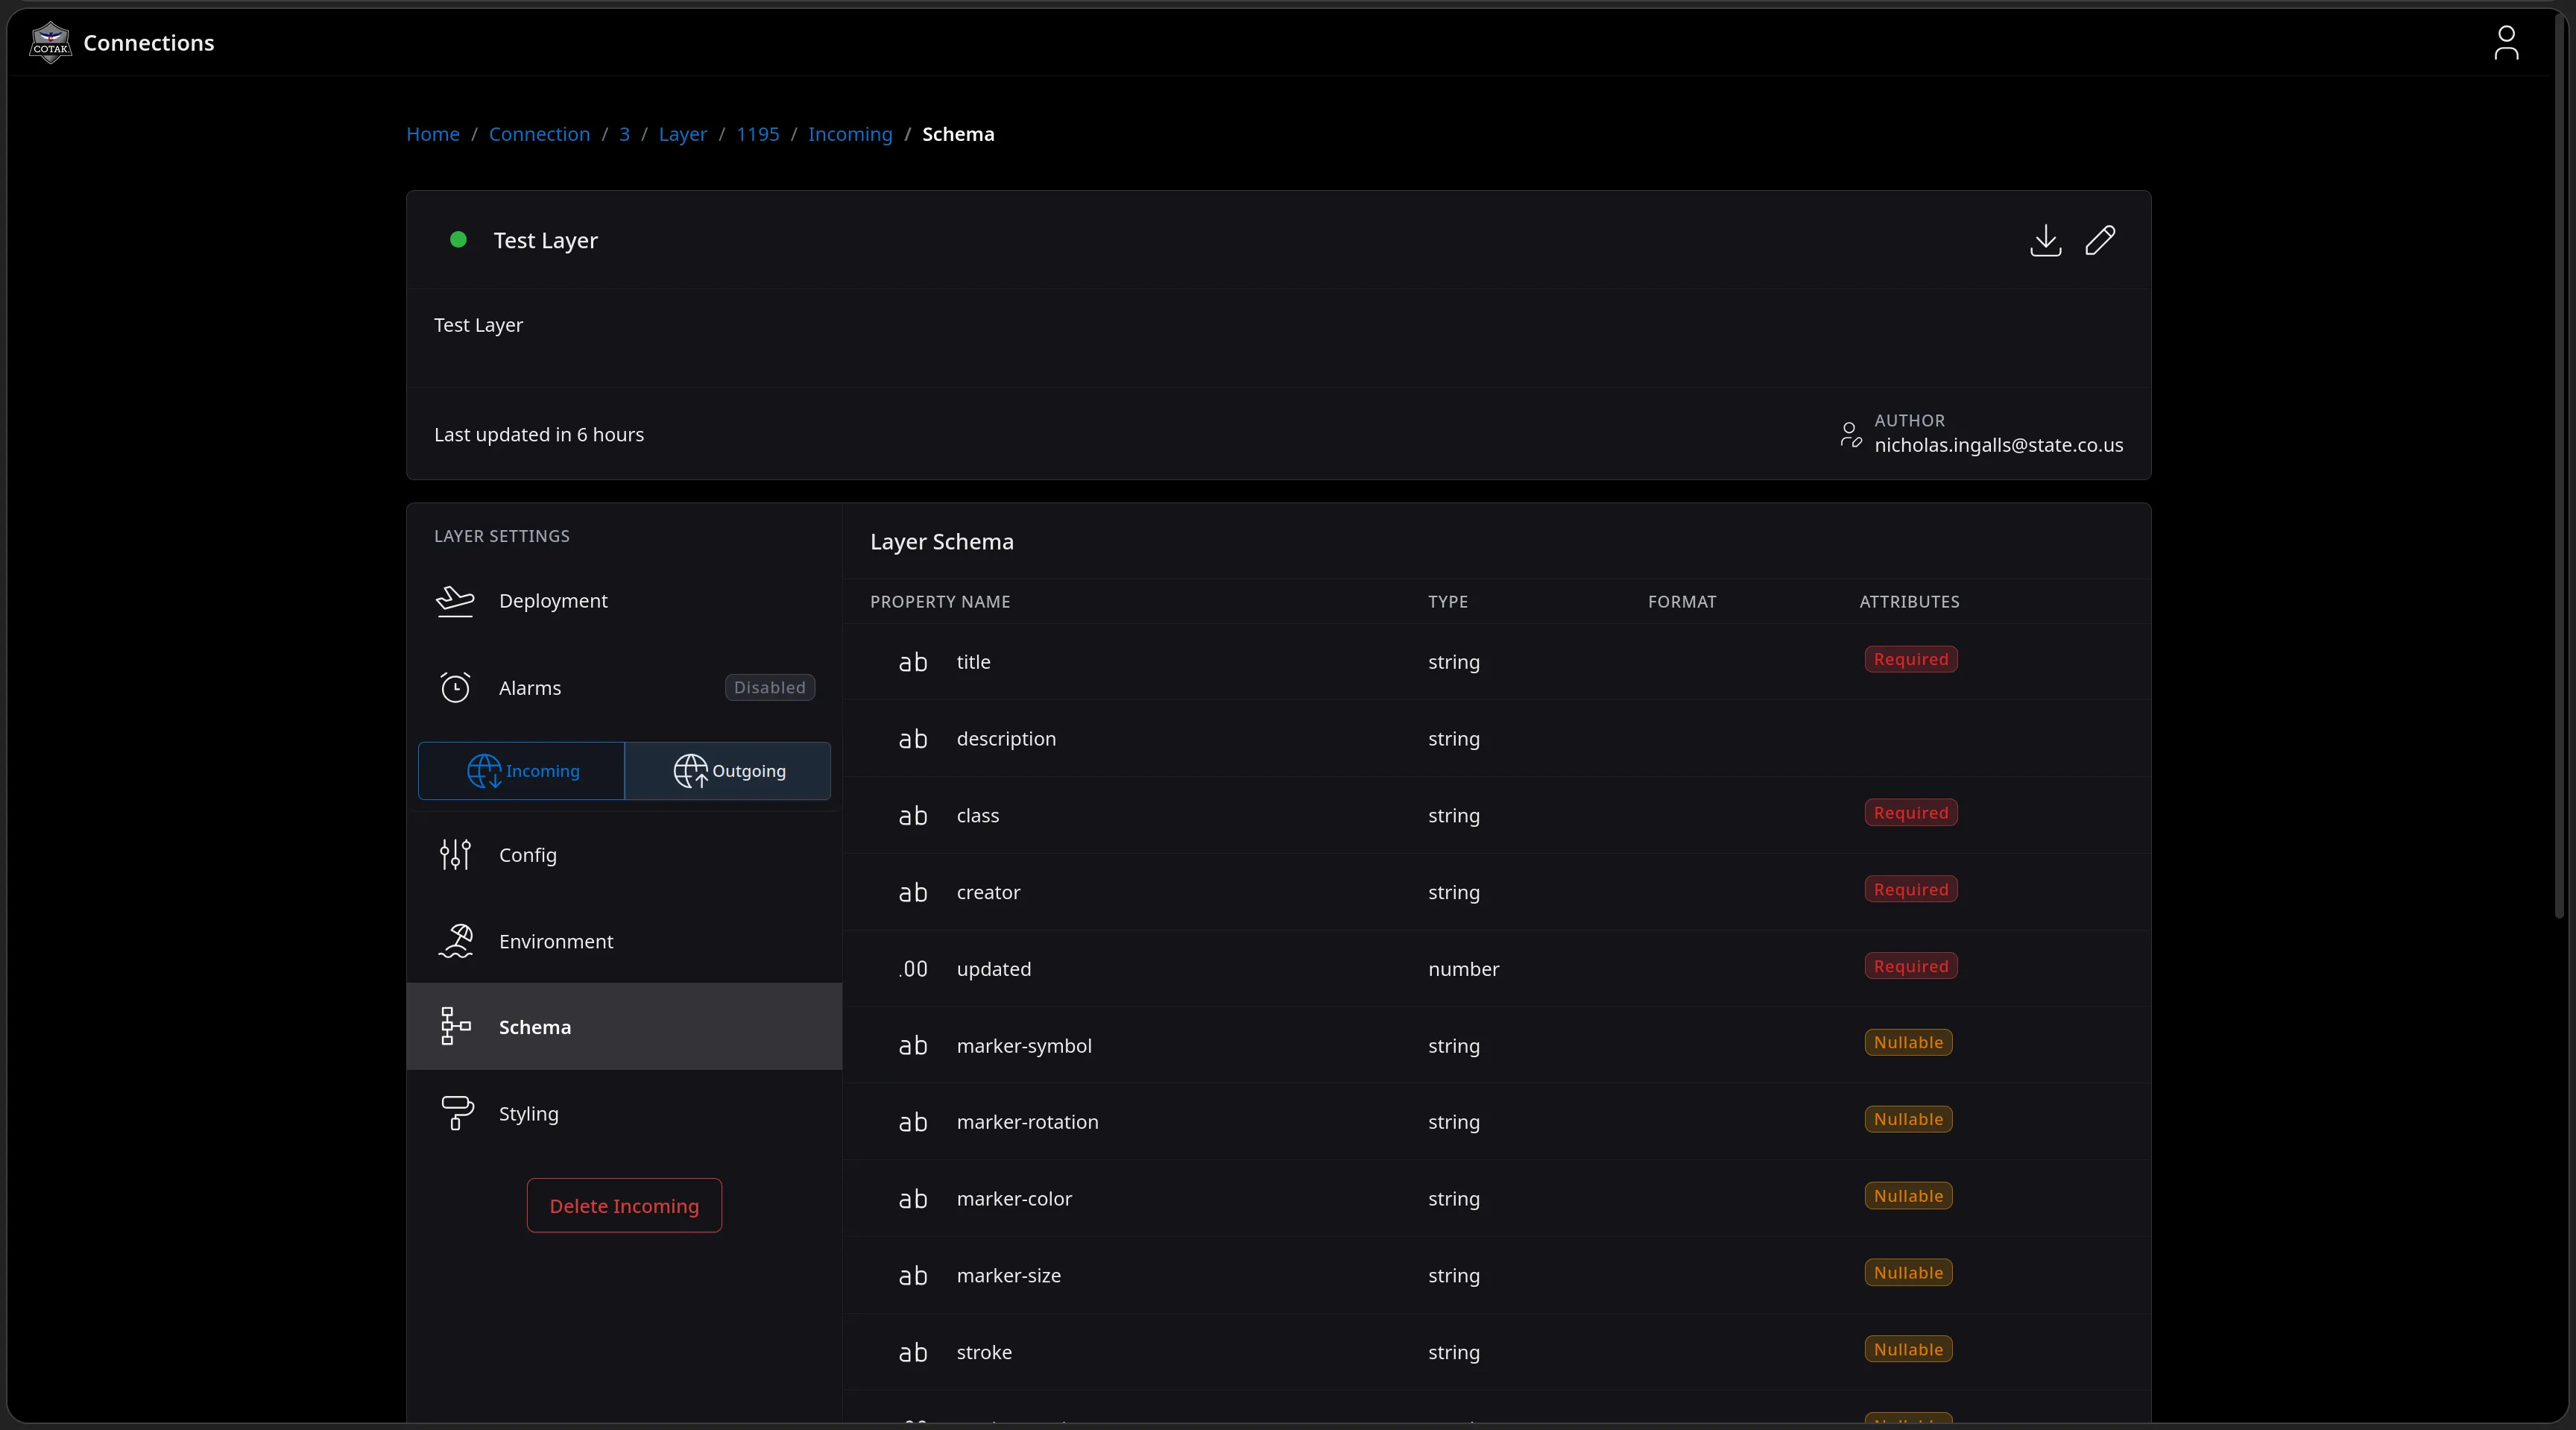Select the 'description' property row
Viewport: 2576px width, 1430px height.
pos(1496,739)
